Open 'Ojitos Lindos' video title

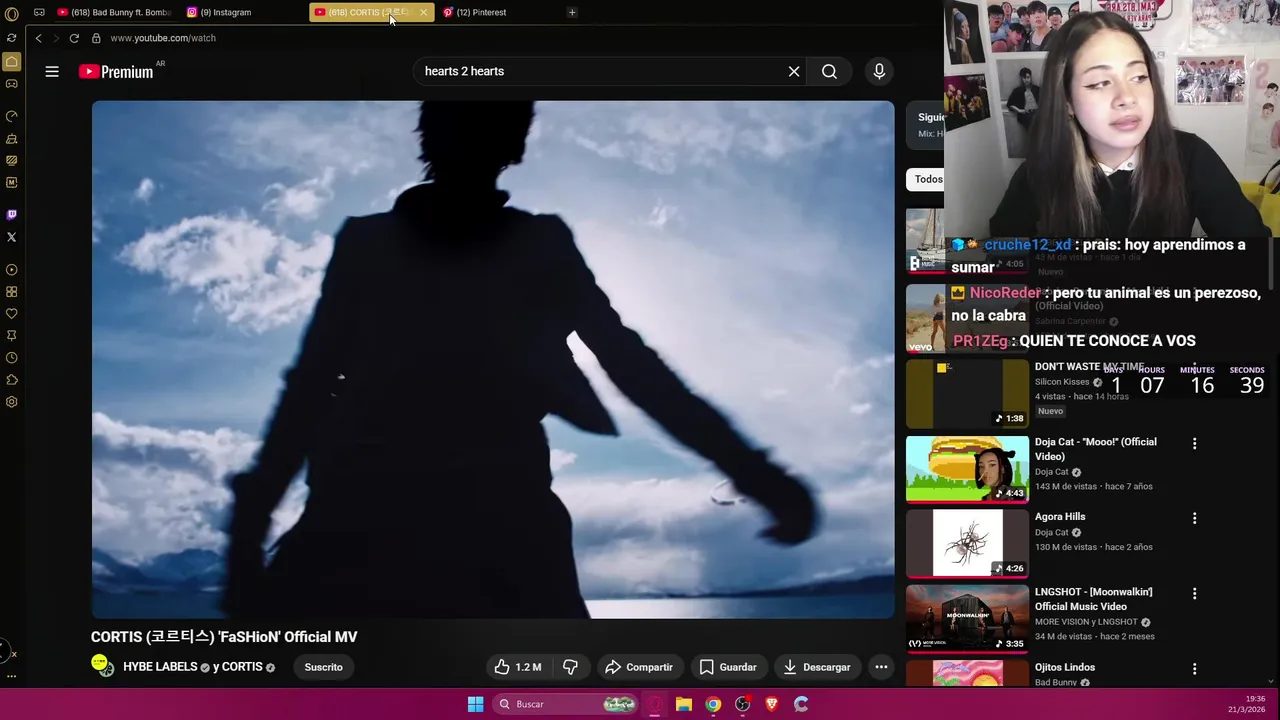click(x=1065, y=667)
